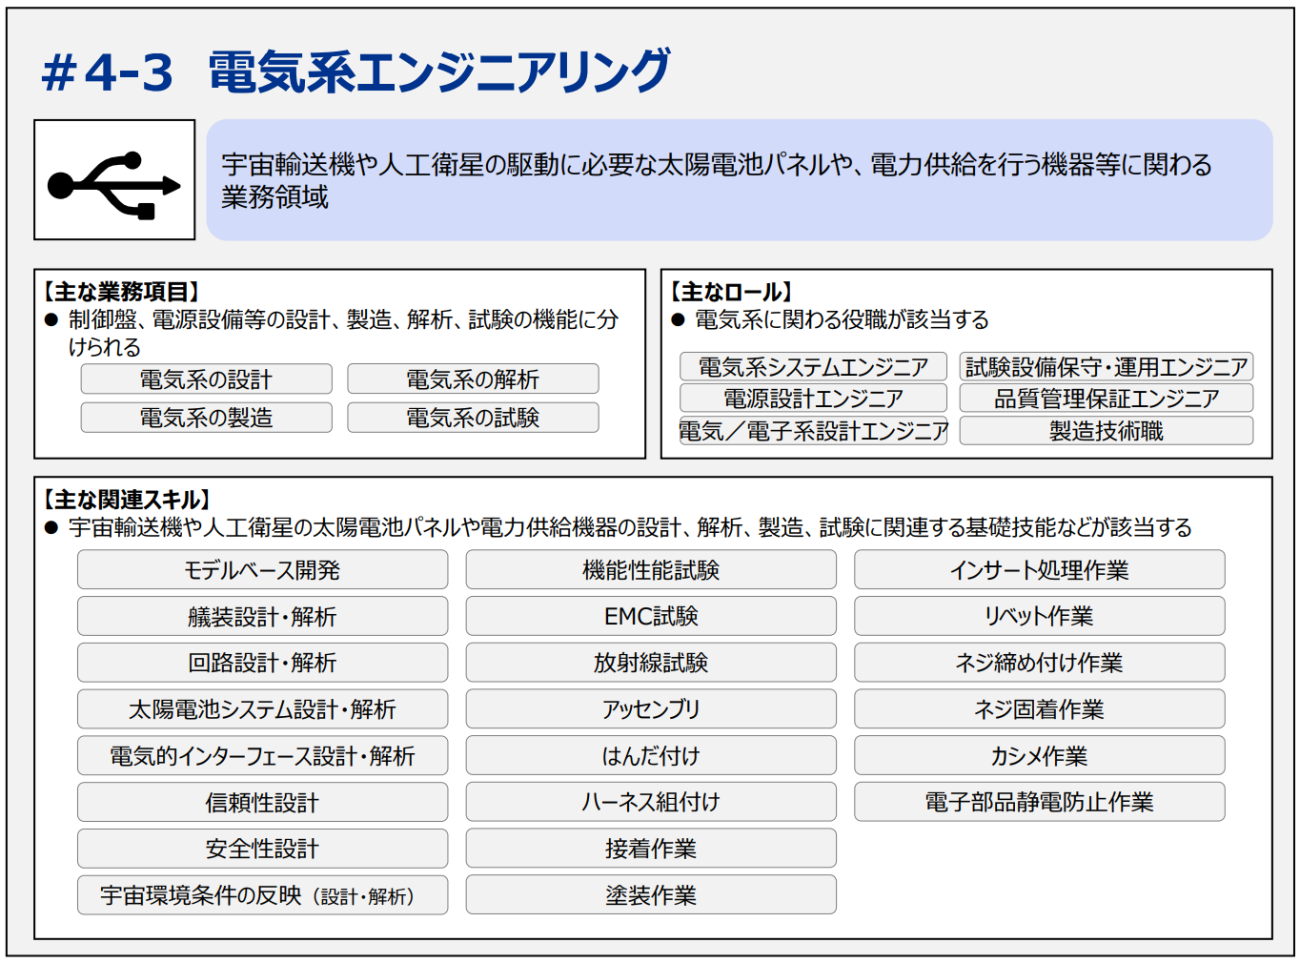The height and width of the screenshot is (963, 1300).
Task: Click the カシメ作業 skill box
Action: pyautogui.click(x=1039, y=756)
